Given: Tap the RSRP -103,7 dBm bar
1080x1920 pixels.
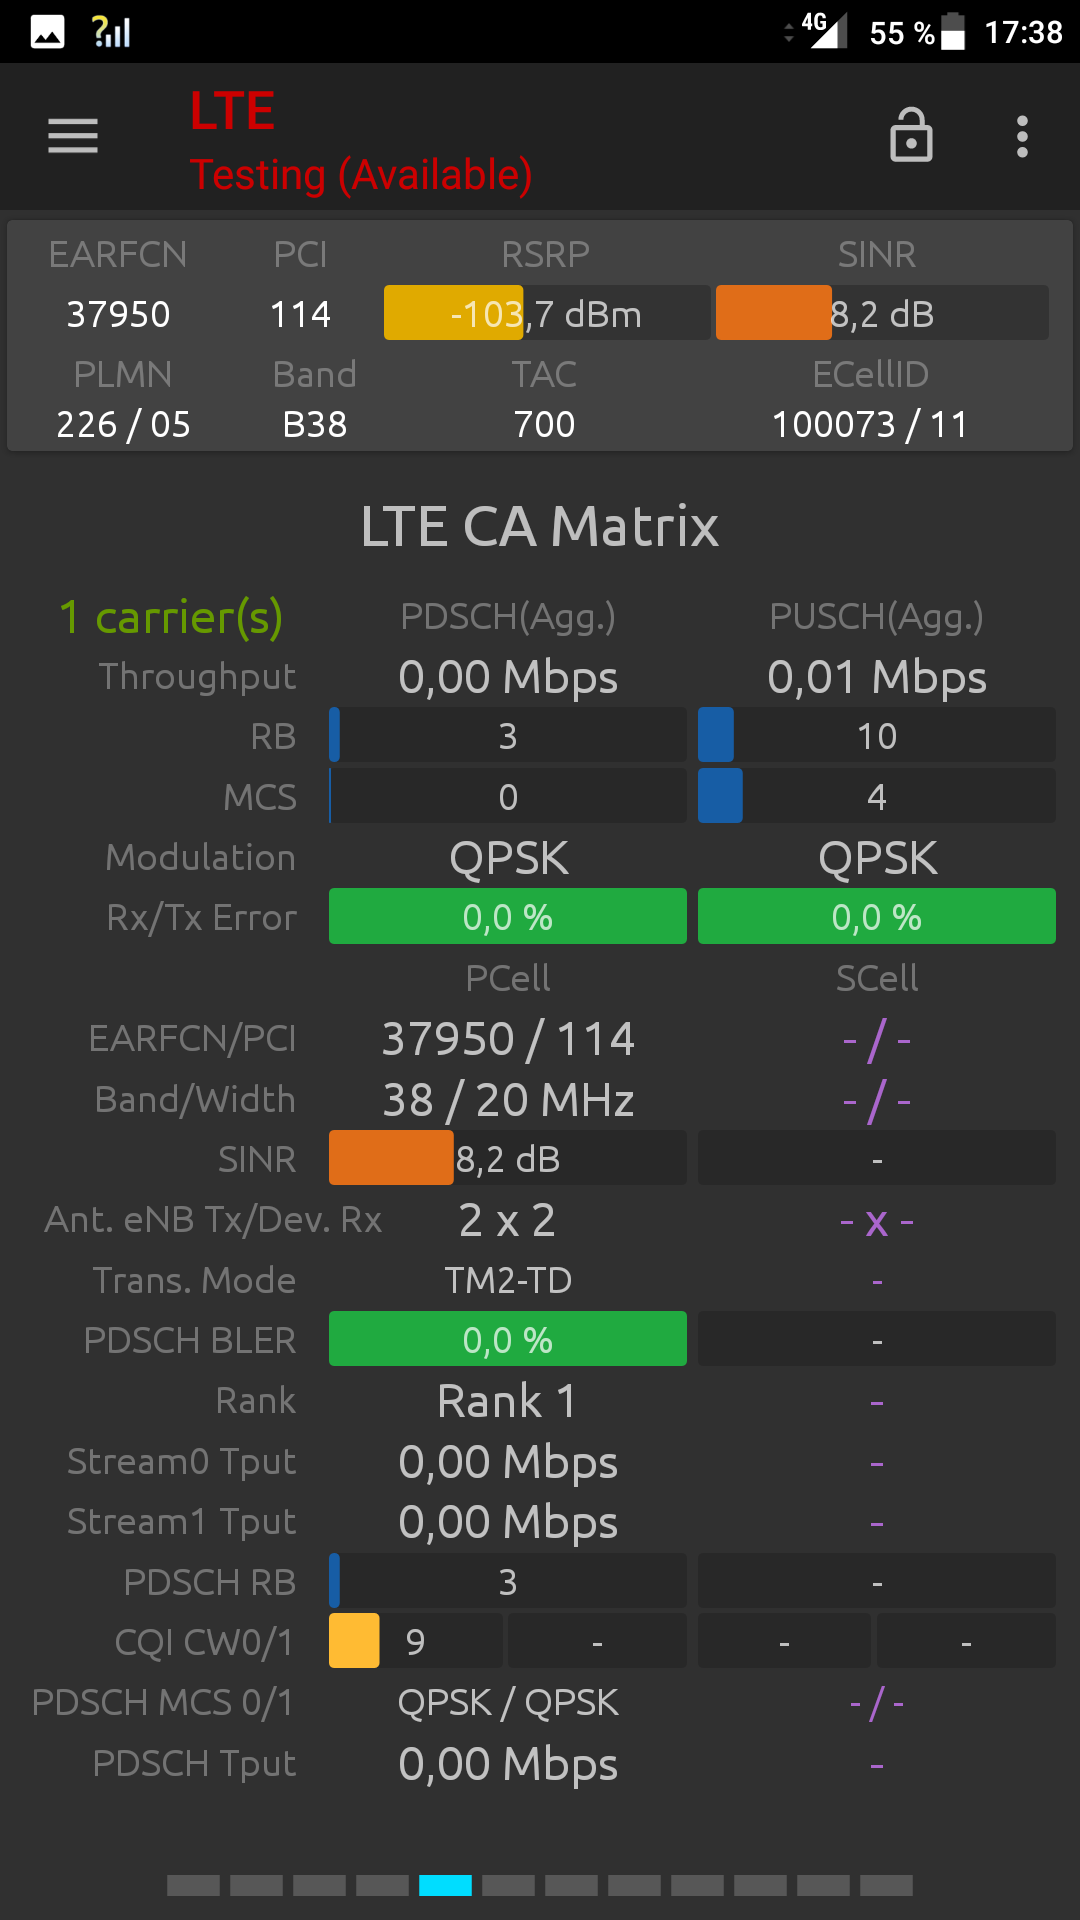Looking at the screenshot, I should 547,313.
